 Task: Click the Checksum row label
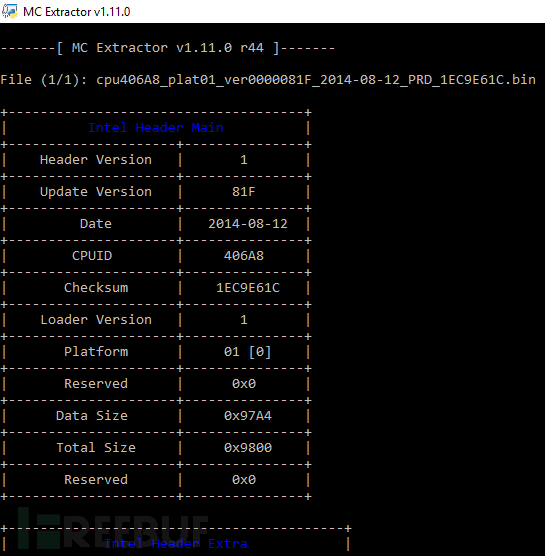click(x=96, y=288)
